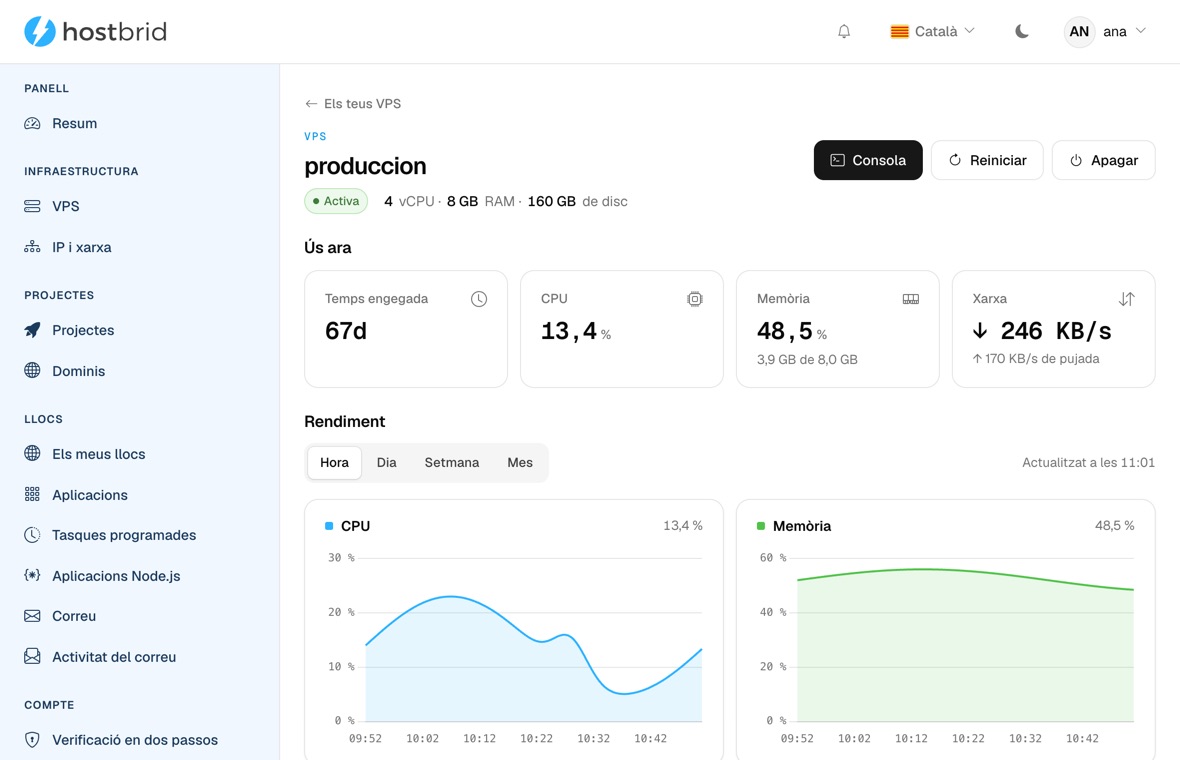Screen dimensions: 1180x760
Task: Switch to the Mes tab
Action: tap(520, 463)
